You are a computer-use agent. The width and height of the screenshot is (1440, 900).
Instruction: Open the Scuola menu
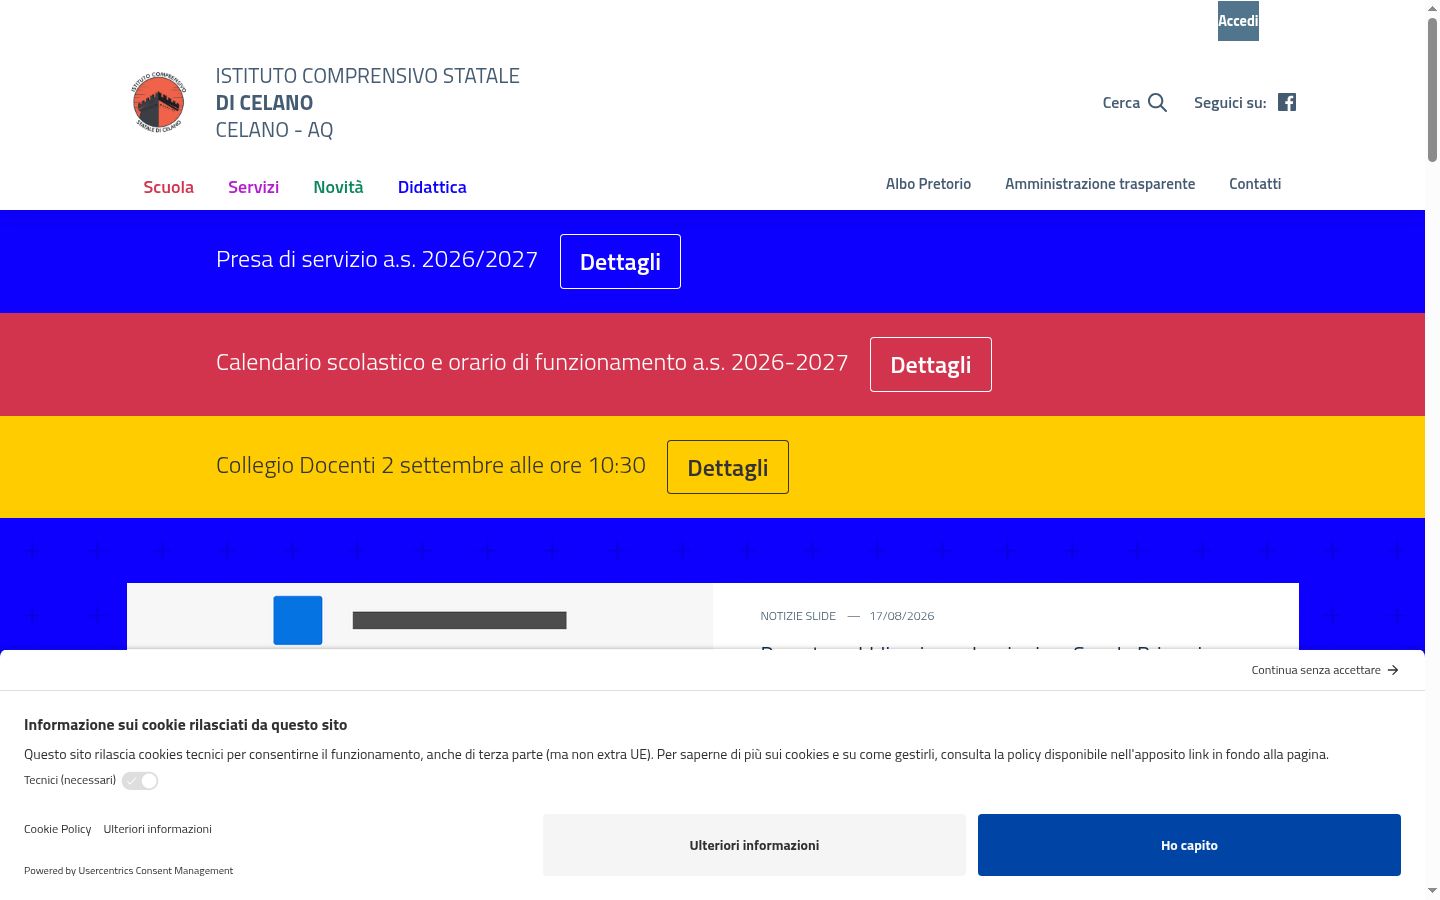pyautogui.click(x=168, y=187)
